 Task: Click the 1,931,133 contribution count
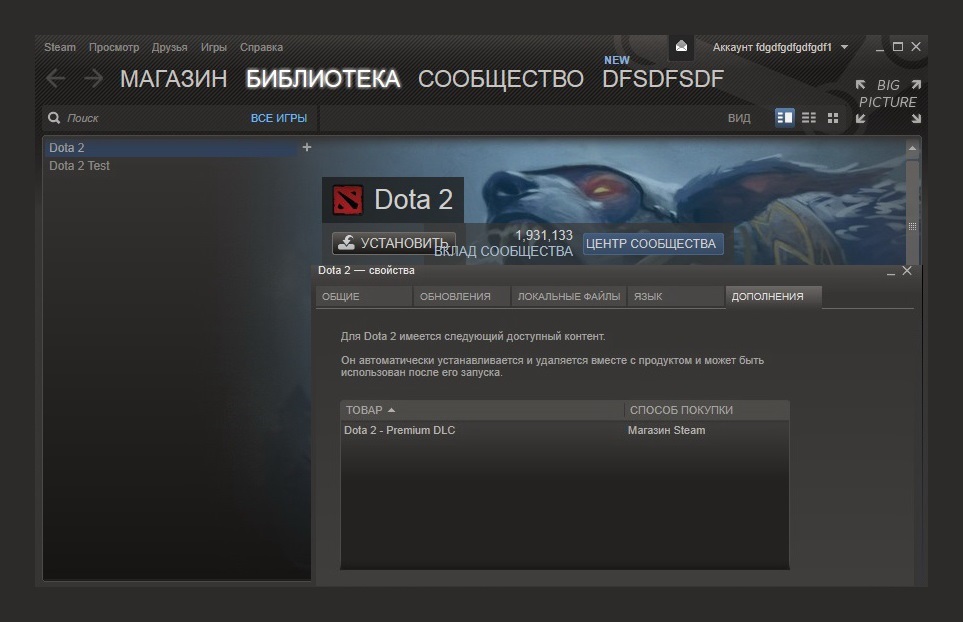coord(544,235)
